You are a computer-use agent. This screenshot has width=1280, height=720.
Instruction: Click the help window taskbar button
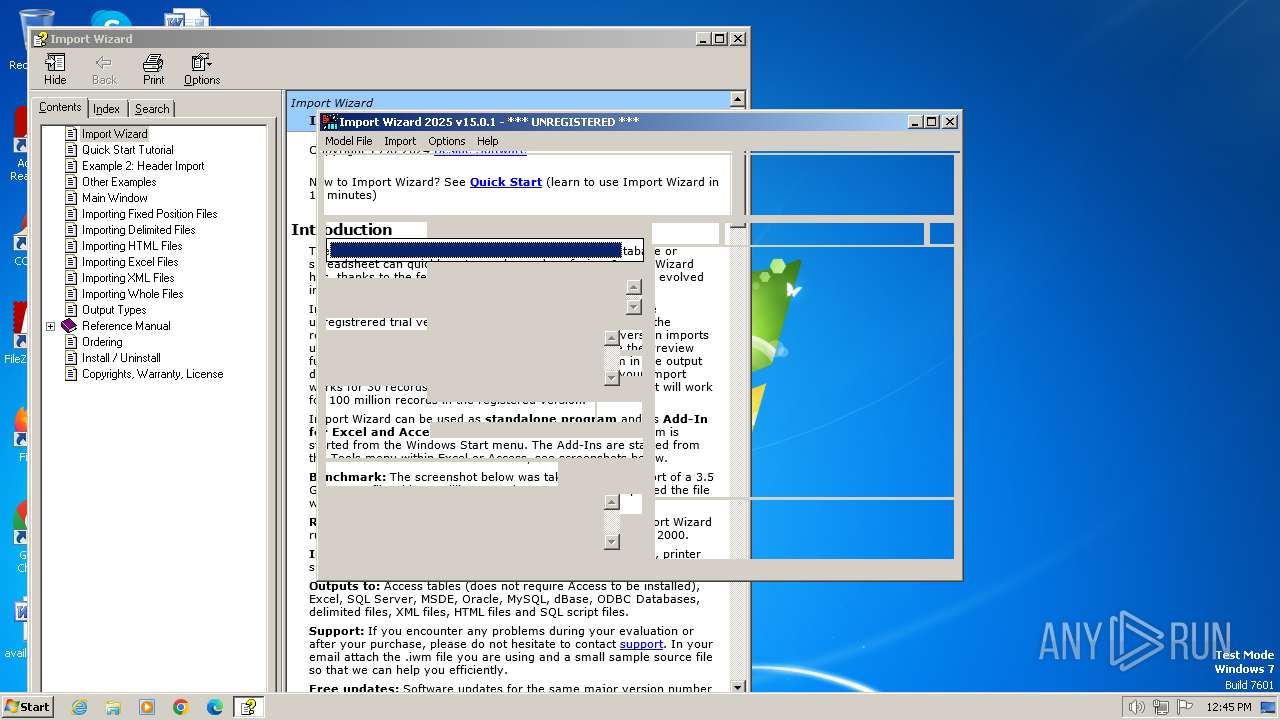248,707
